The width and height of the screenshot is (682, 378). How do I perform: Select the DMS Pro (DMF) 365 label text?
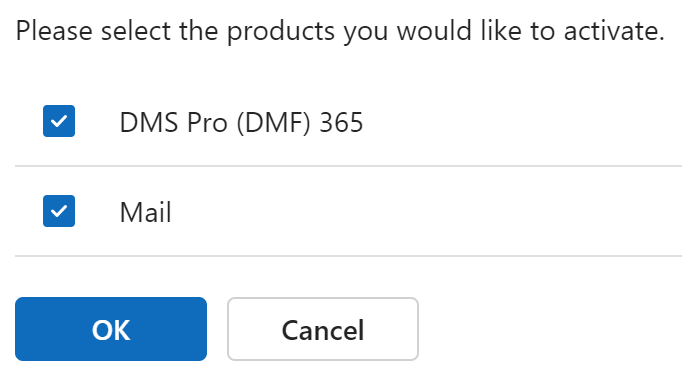tap(241, 122)
